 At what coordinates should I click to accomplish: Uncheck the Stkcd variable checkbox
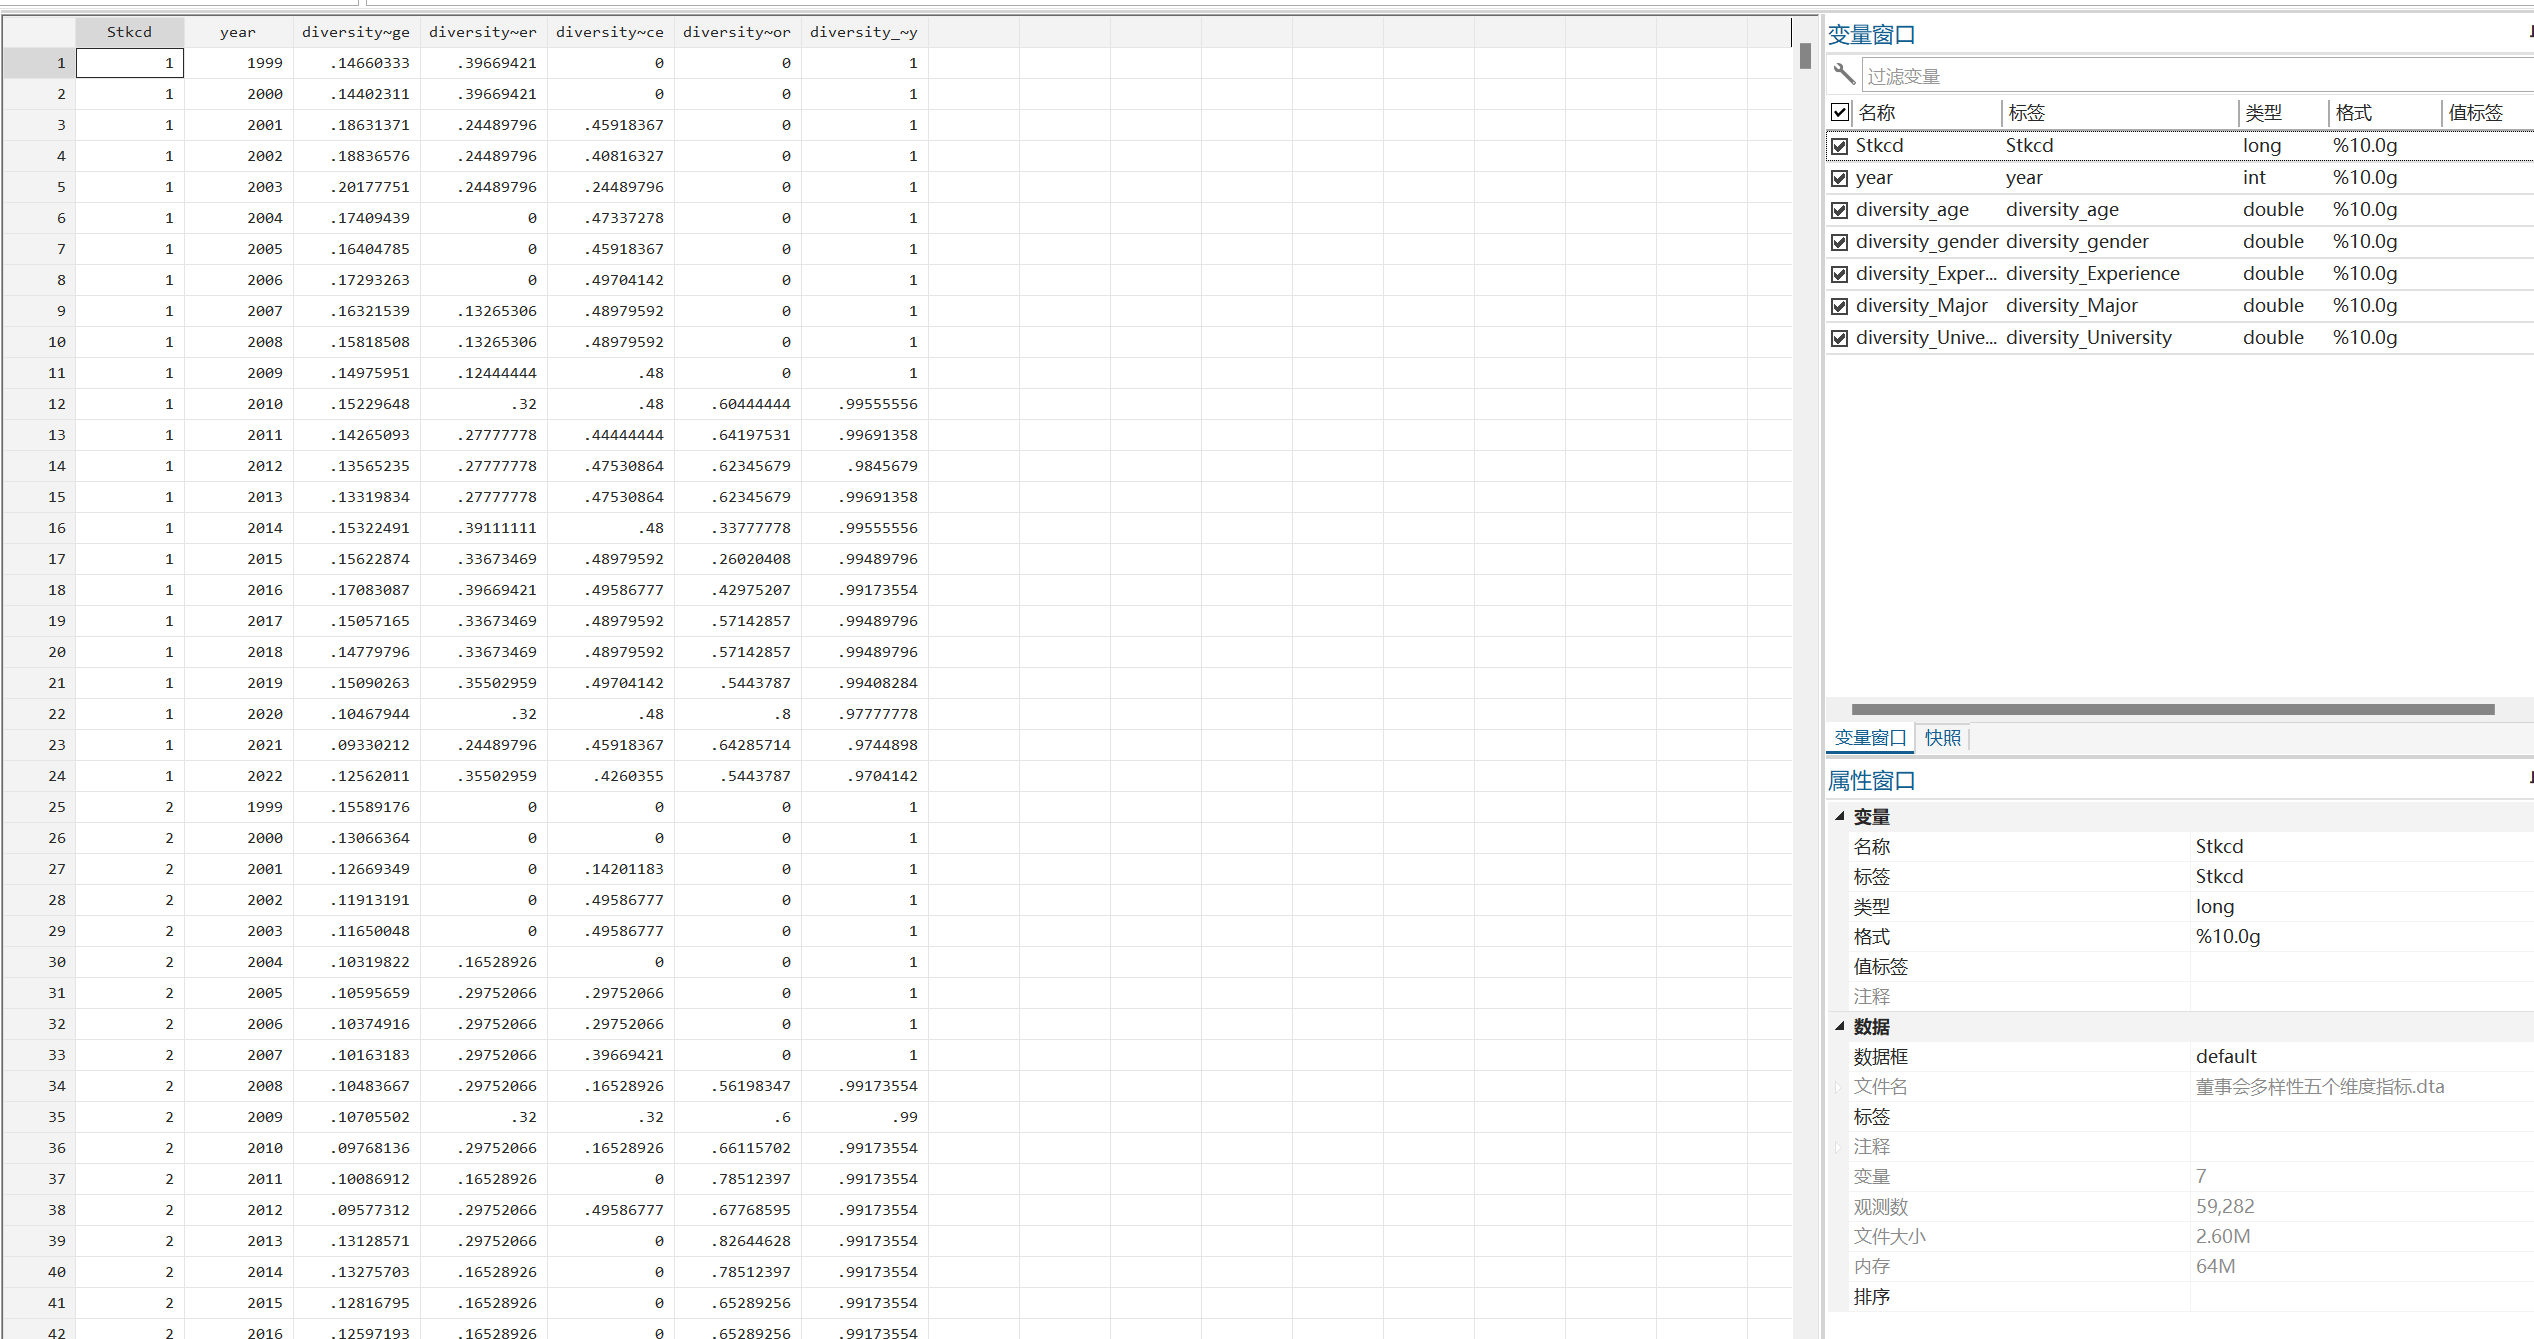[x=1840, y=146]
